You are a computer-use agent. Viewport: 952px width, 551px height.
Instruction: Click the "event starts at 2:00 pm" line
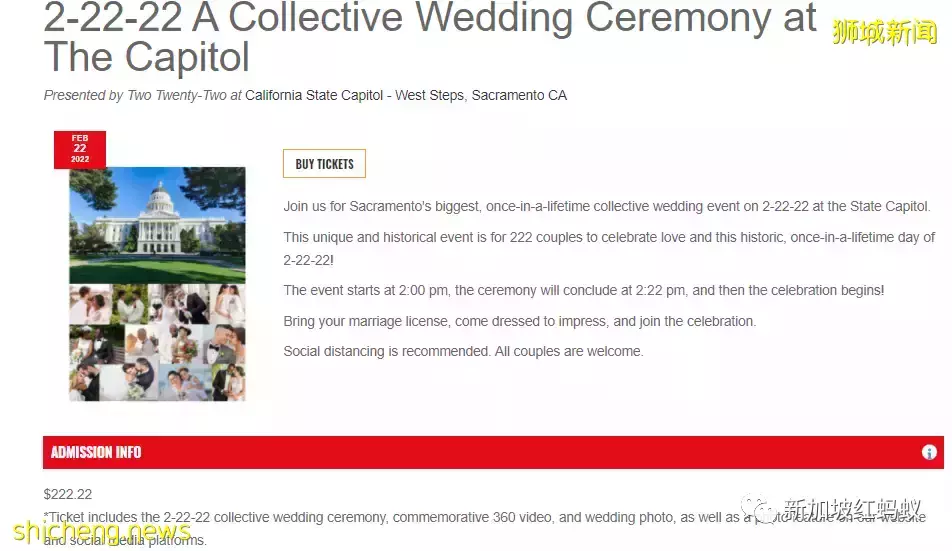(583, 290)
